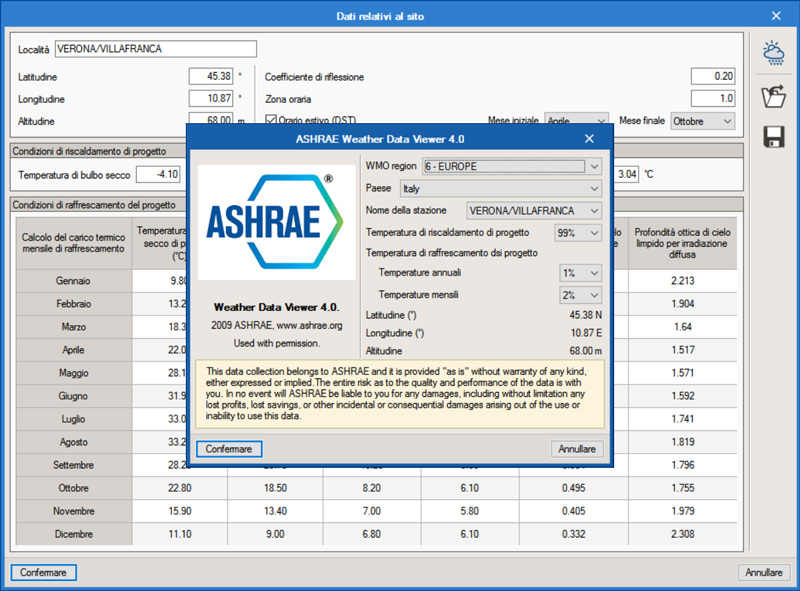Click cell 0.332 in Dicembre row
800x591 pixels.
coord(573,534)
